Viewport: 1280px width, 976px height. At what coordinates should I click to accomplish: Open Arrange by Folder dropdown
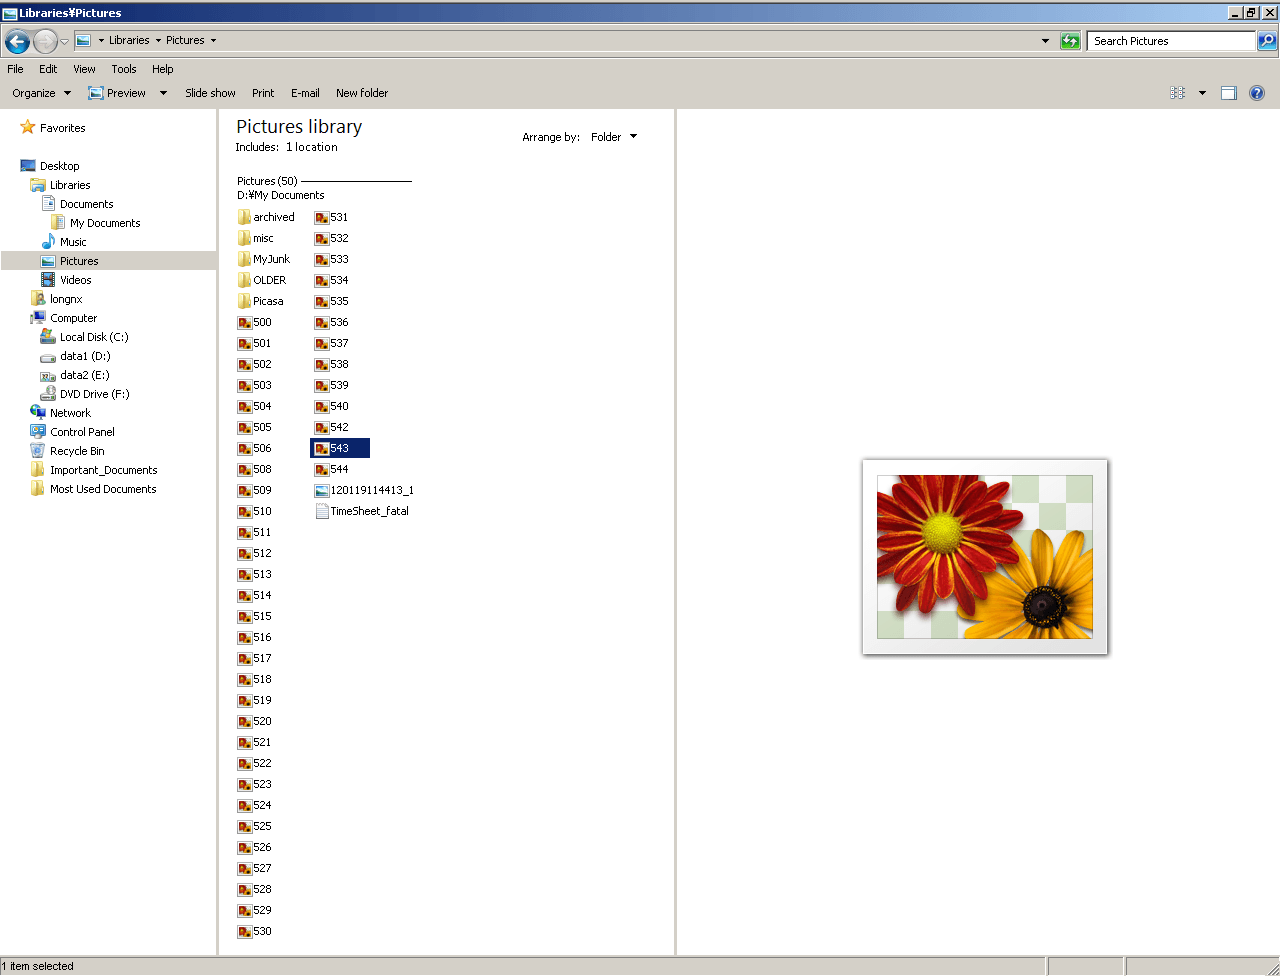(x=613, y=137)
